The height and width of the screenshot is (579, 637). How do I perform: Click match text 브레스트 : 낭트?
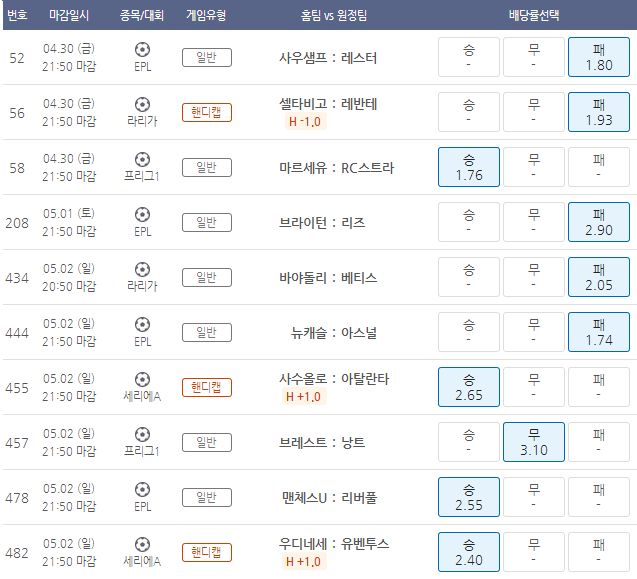click(322, 443)
